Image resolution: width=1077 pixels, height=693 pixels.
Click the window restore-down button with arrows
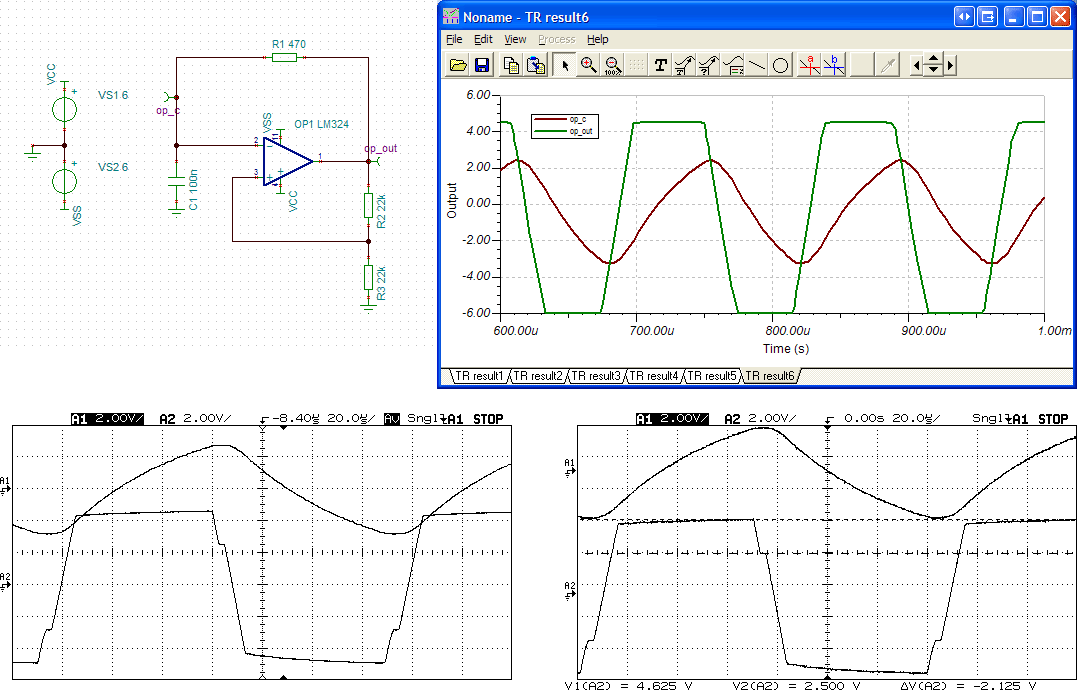click(964, 16)
